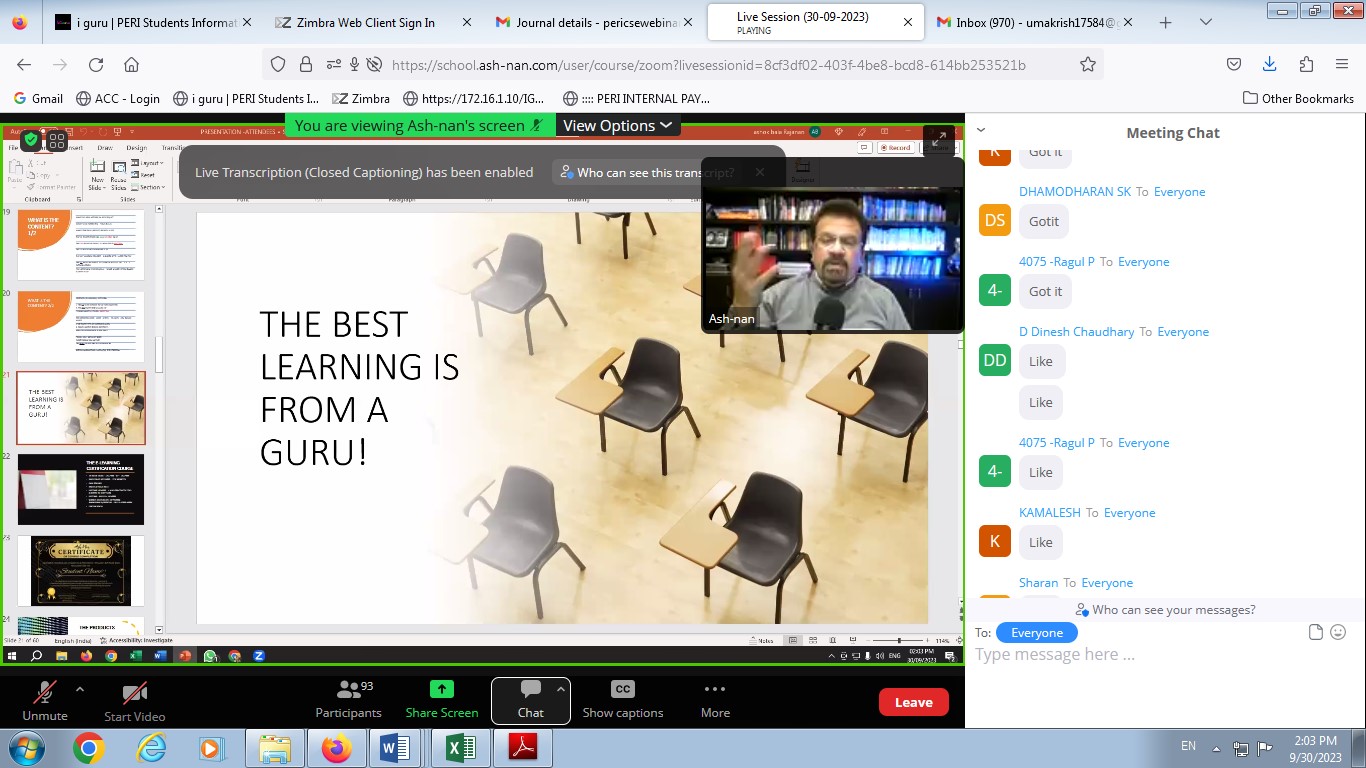Click the red Leave button
Viewport: 1366px width, 768px height.
click(913, 702)
